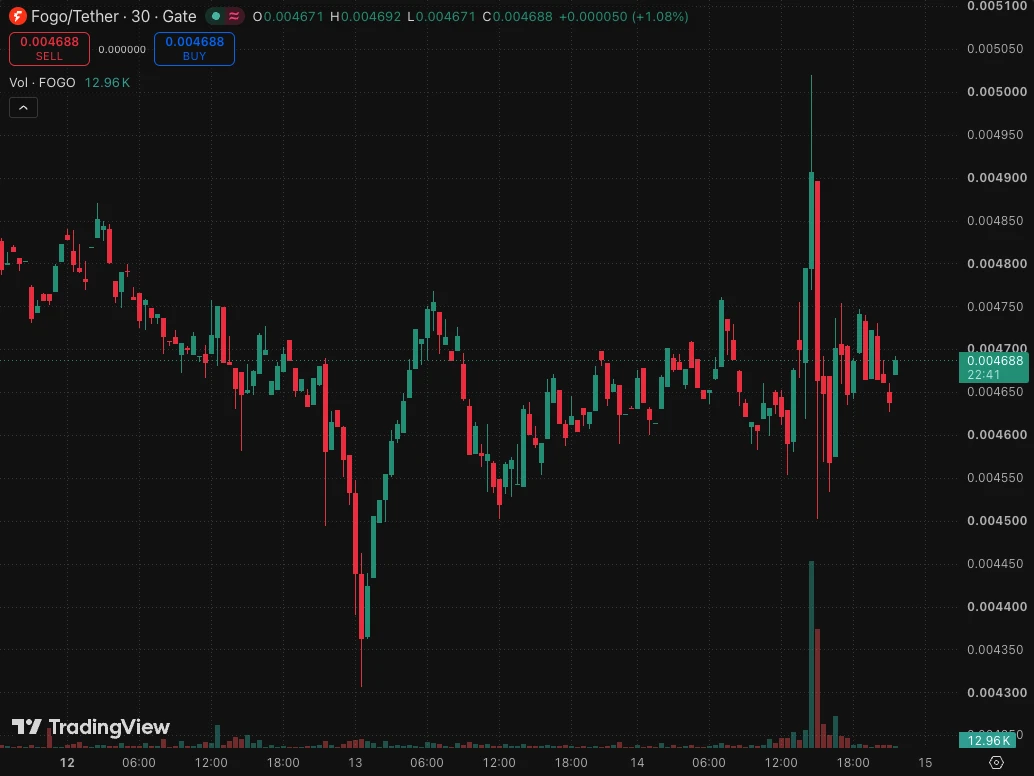Click the change value +0.000050 (+1.08%)

pyautogui.click(x=624, y=16)
